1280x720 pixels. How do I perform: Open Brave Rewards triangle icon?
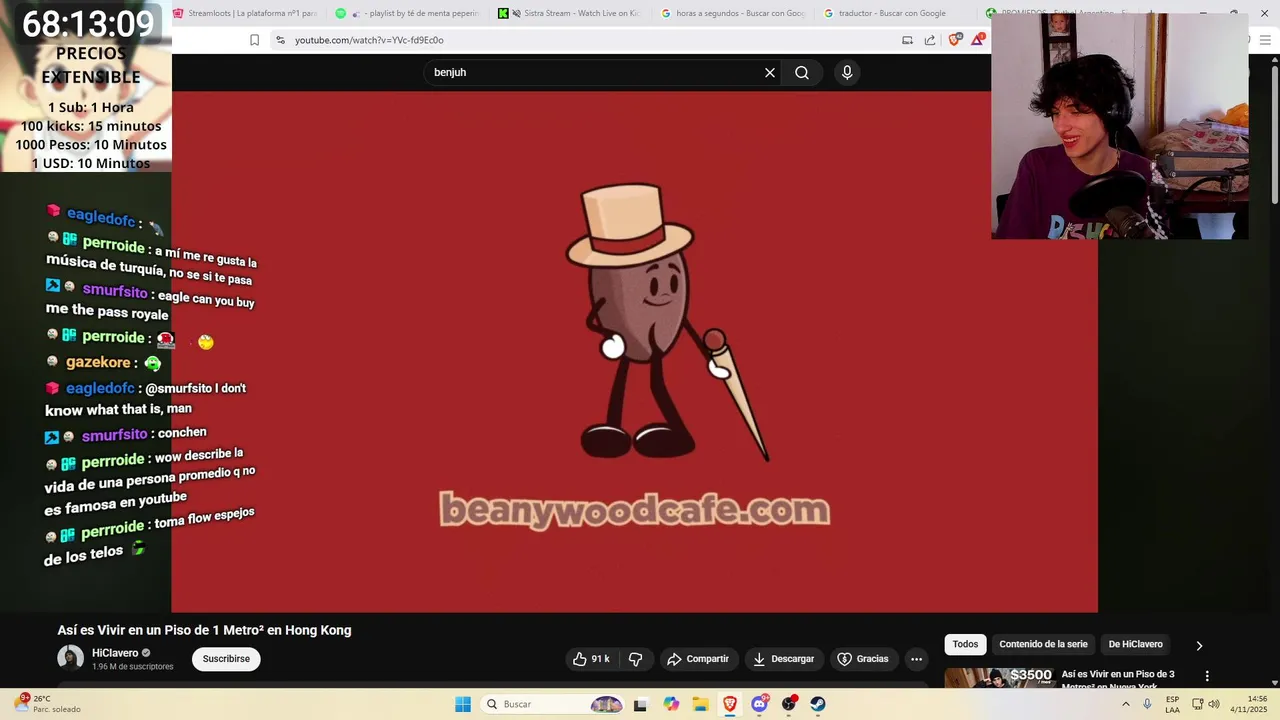pyautogui.click(x=977, y=40)
